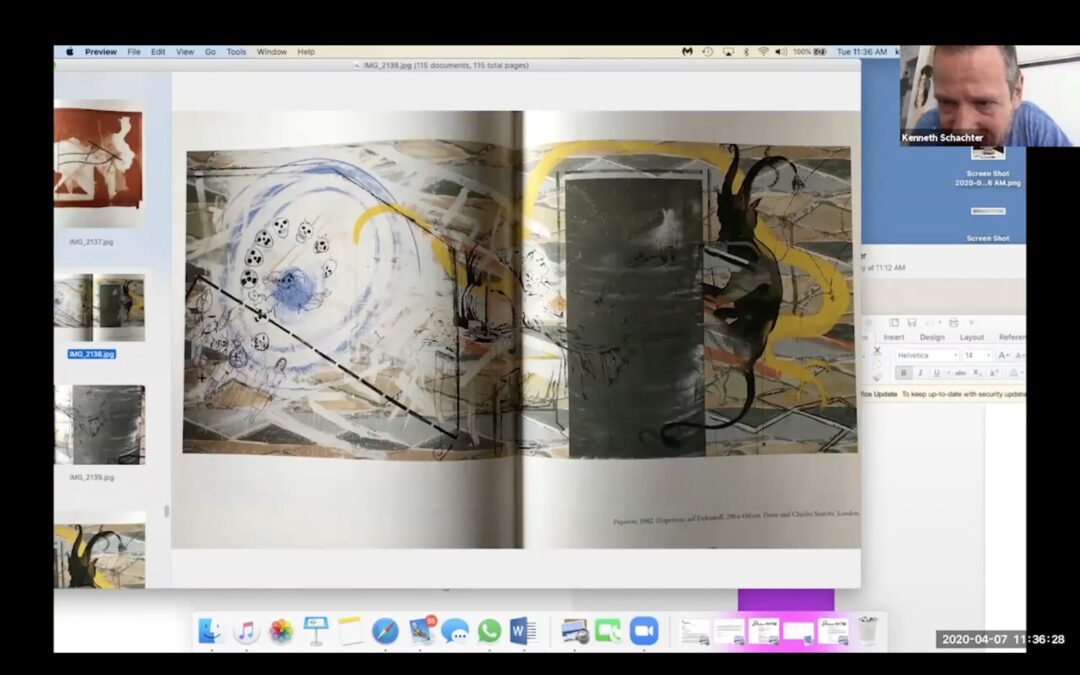Screen dimensions: 1080x675
Task: Launch iTunes from the dock
Action: tap(245, 630)
